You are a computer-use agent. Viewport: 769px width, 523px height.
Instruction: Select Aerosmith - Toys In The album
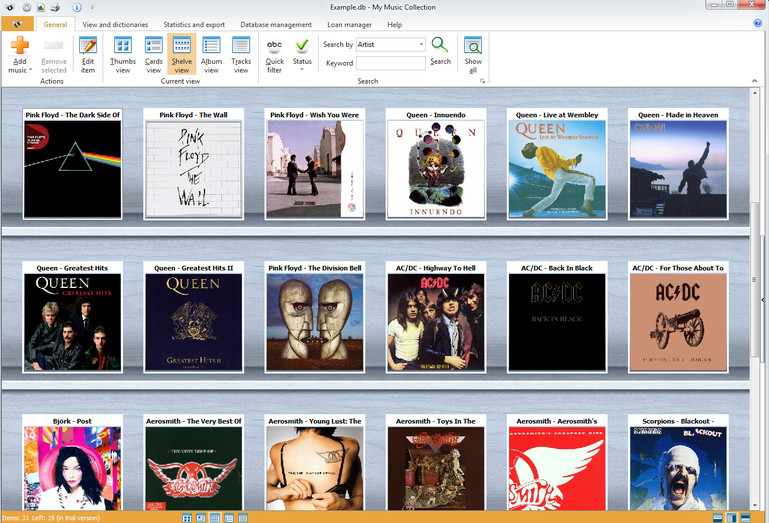click(436, 463)
